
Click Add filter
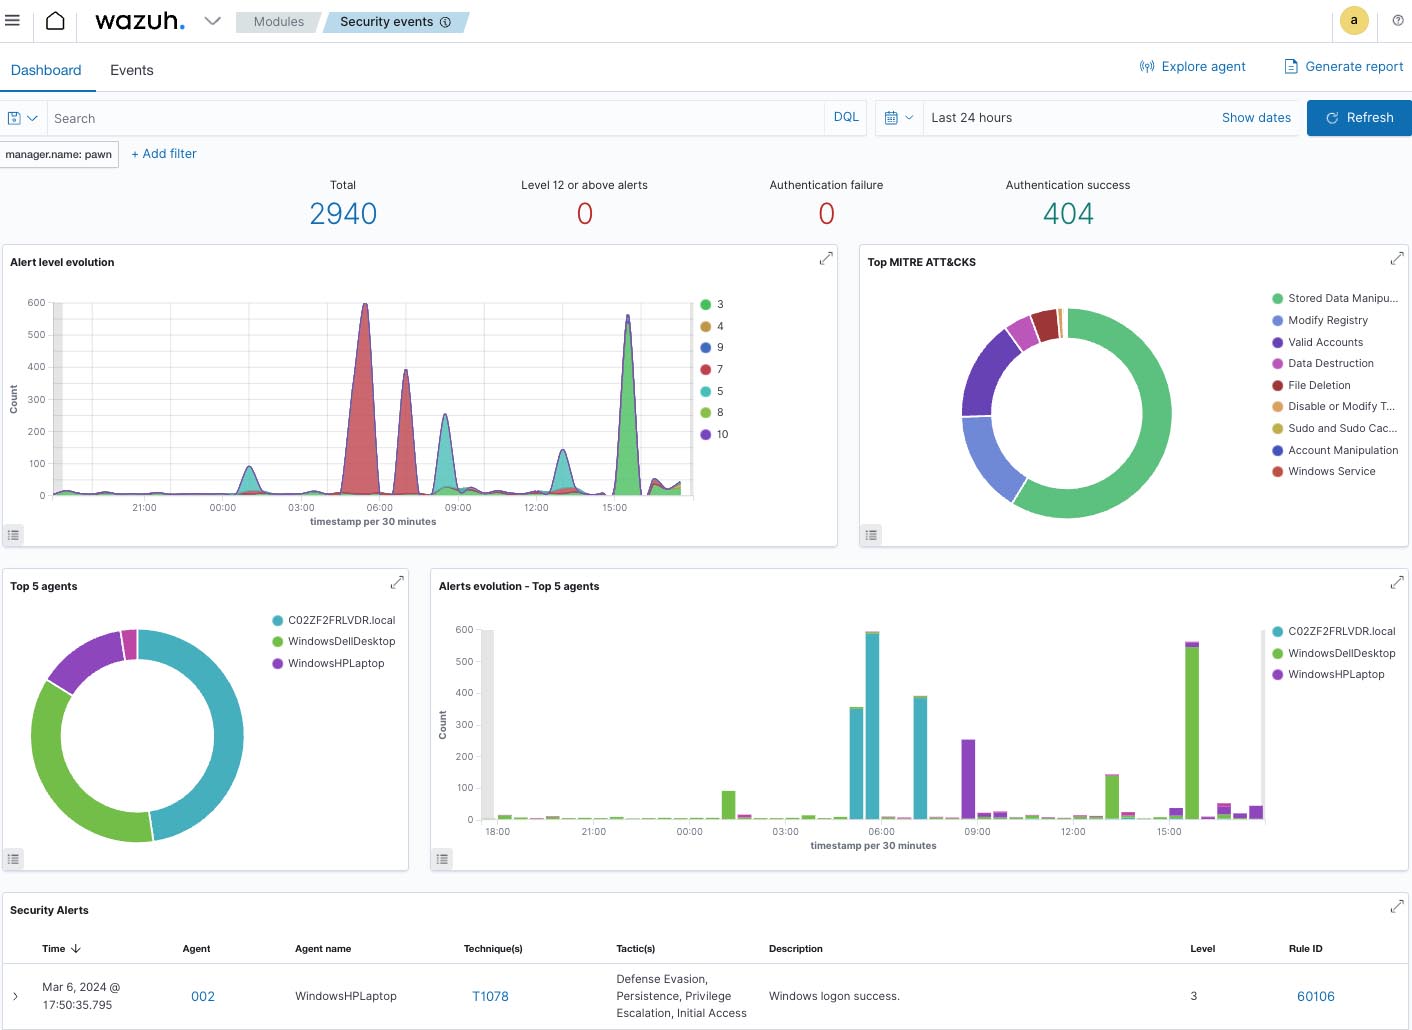[164, 154]
